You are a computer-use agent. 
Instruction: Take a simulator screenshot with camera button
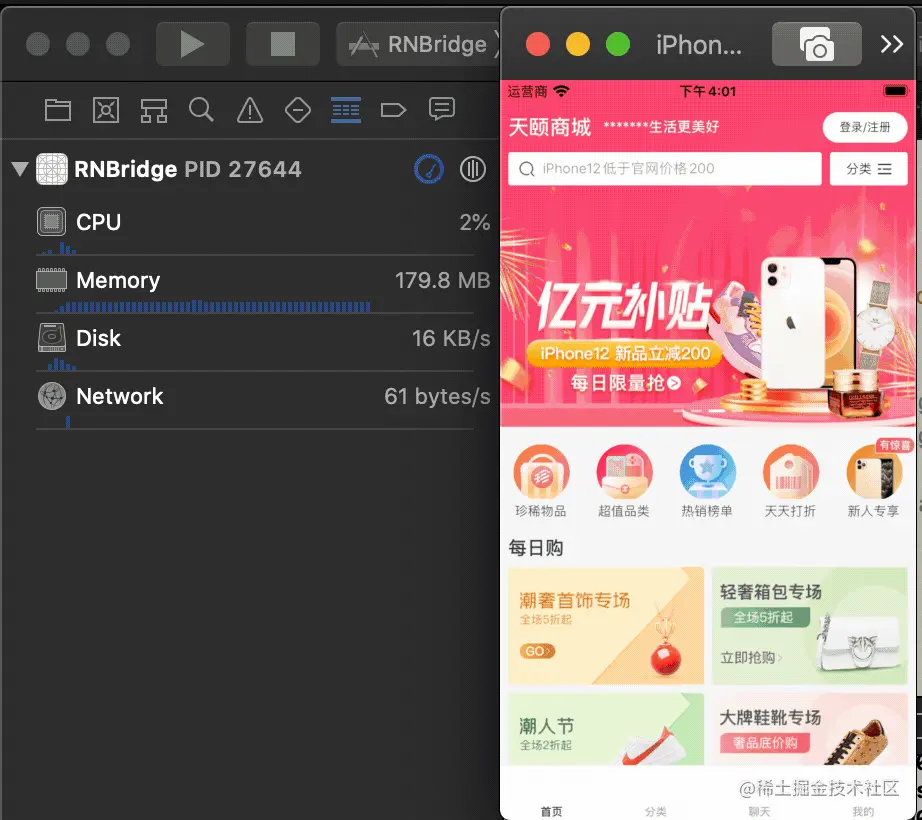pos(816,44)
